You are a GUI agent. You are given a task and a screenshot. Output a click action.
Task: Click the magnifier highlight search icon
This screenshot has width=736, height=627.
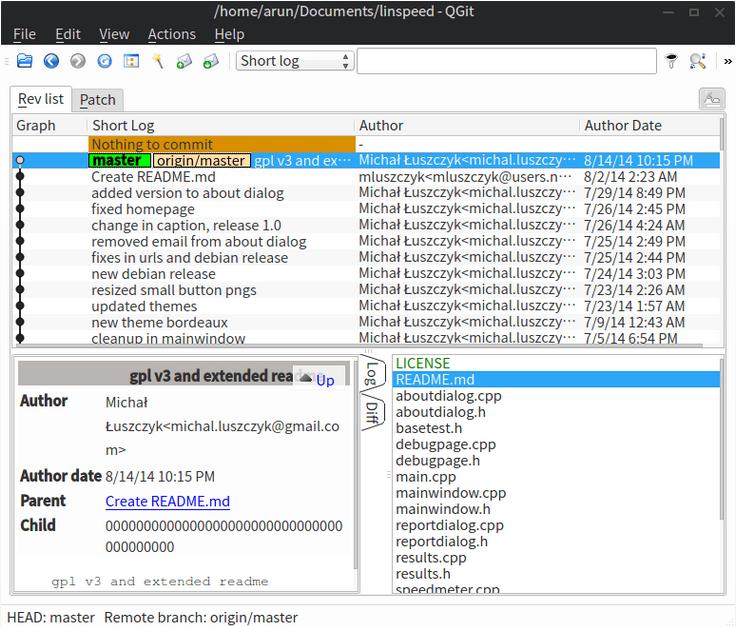pos(697,61)
